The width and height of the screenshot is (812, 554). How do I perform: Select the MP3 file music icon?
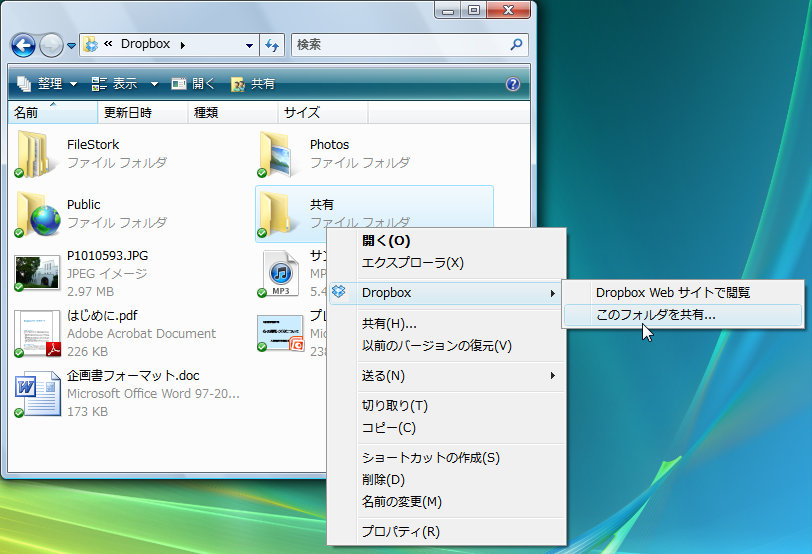(280, 273)
